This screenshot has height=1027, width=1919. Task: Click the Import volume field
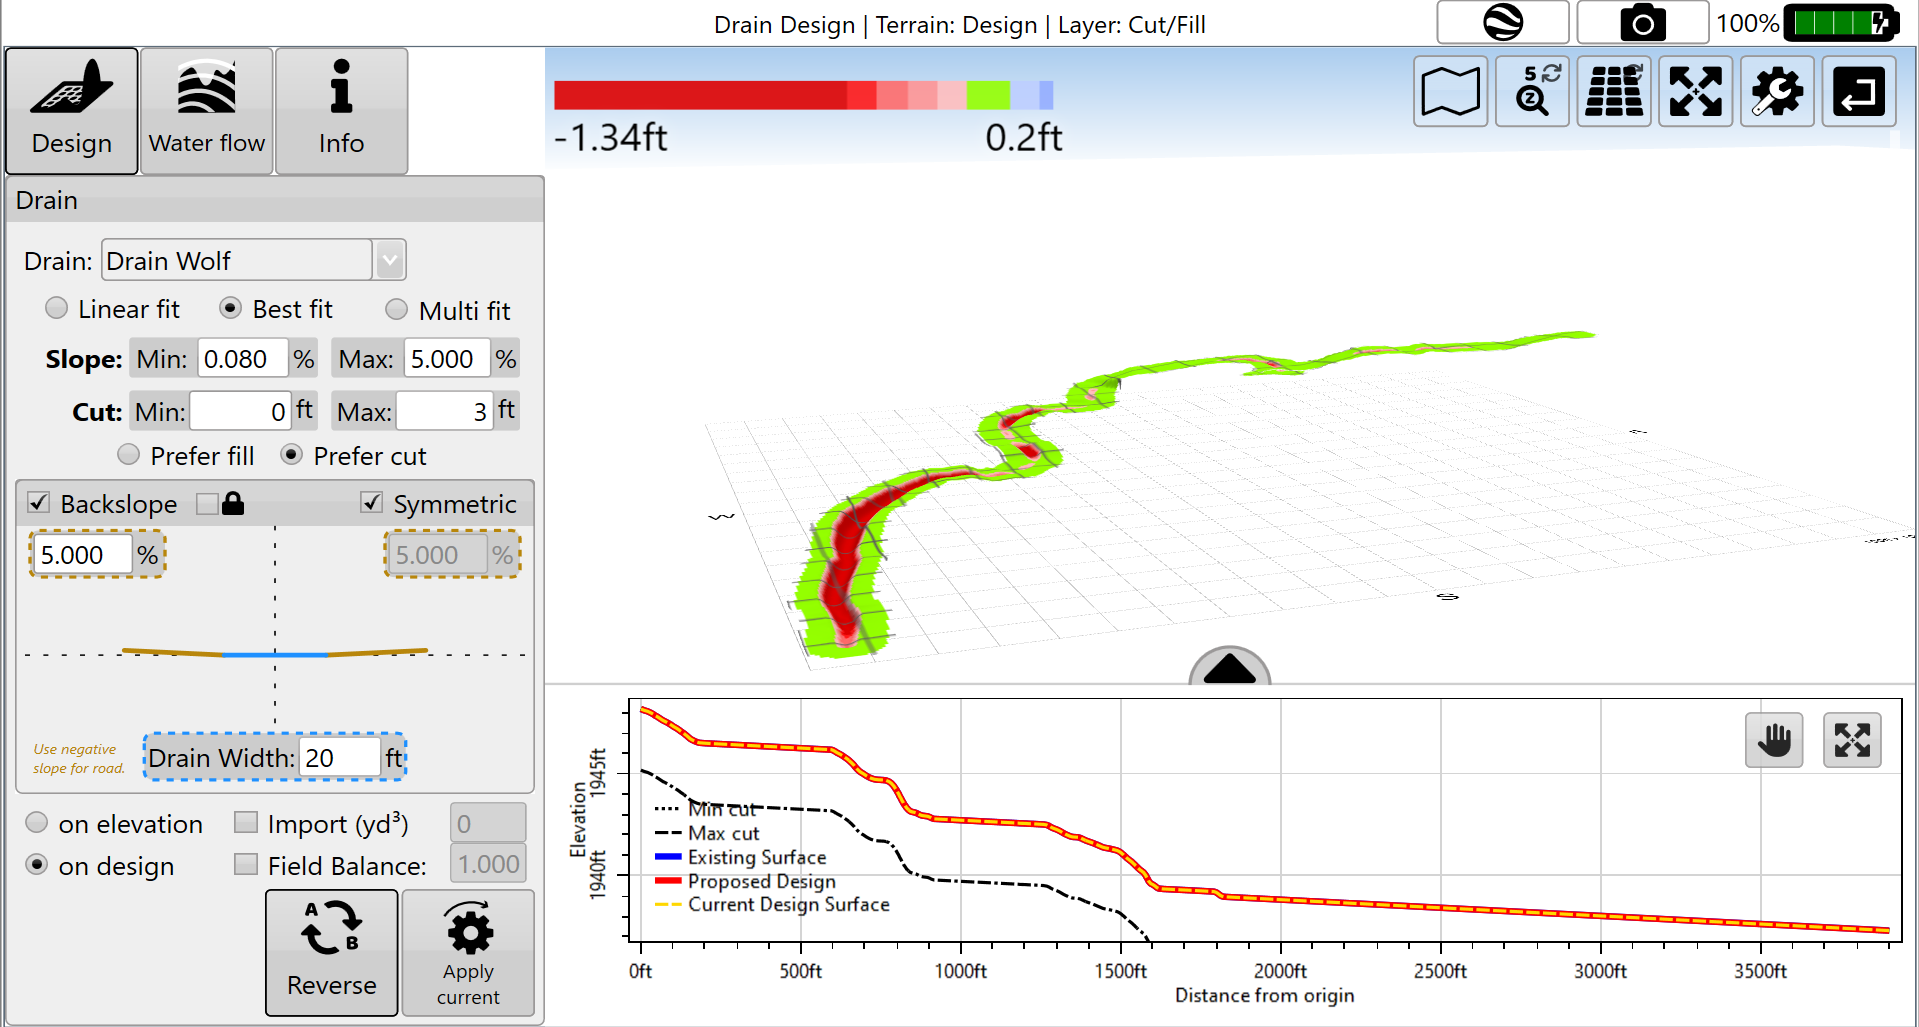click(488, 823)
